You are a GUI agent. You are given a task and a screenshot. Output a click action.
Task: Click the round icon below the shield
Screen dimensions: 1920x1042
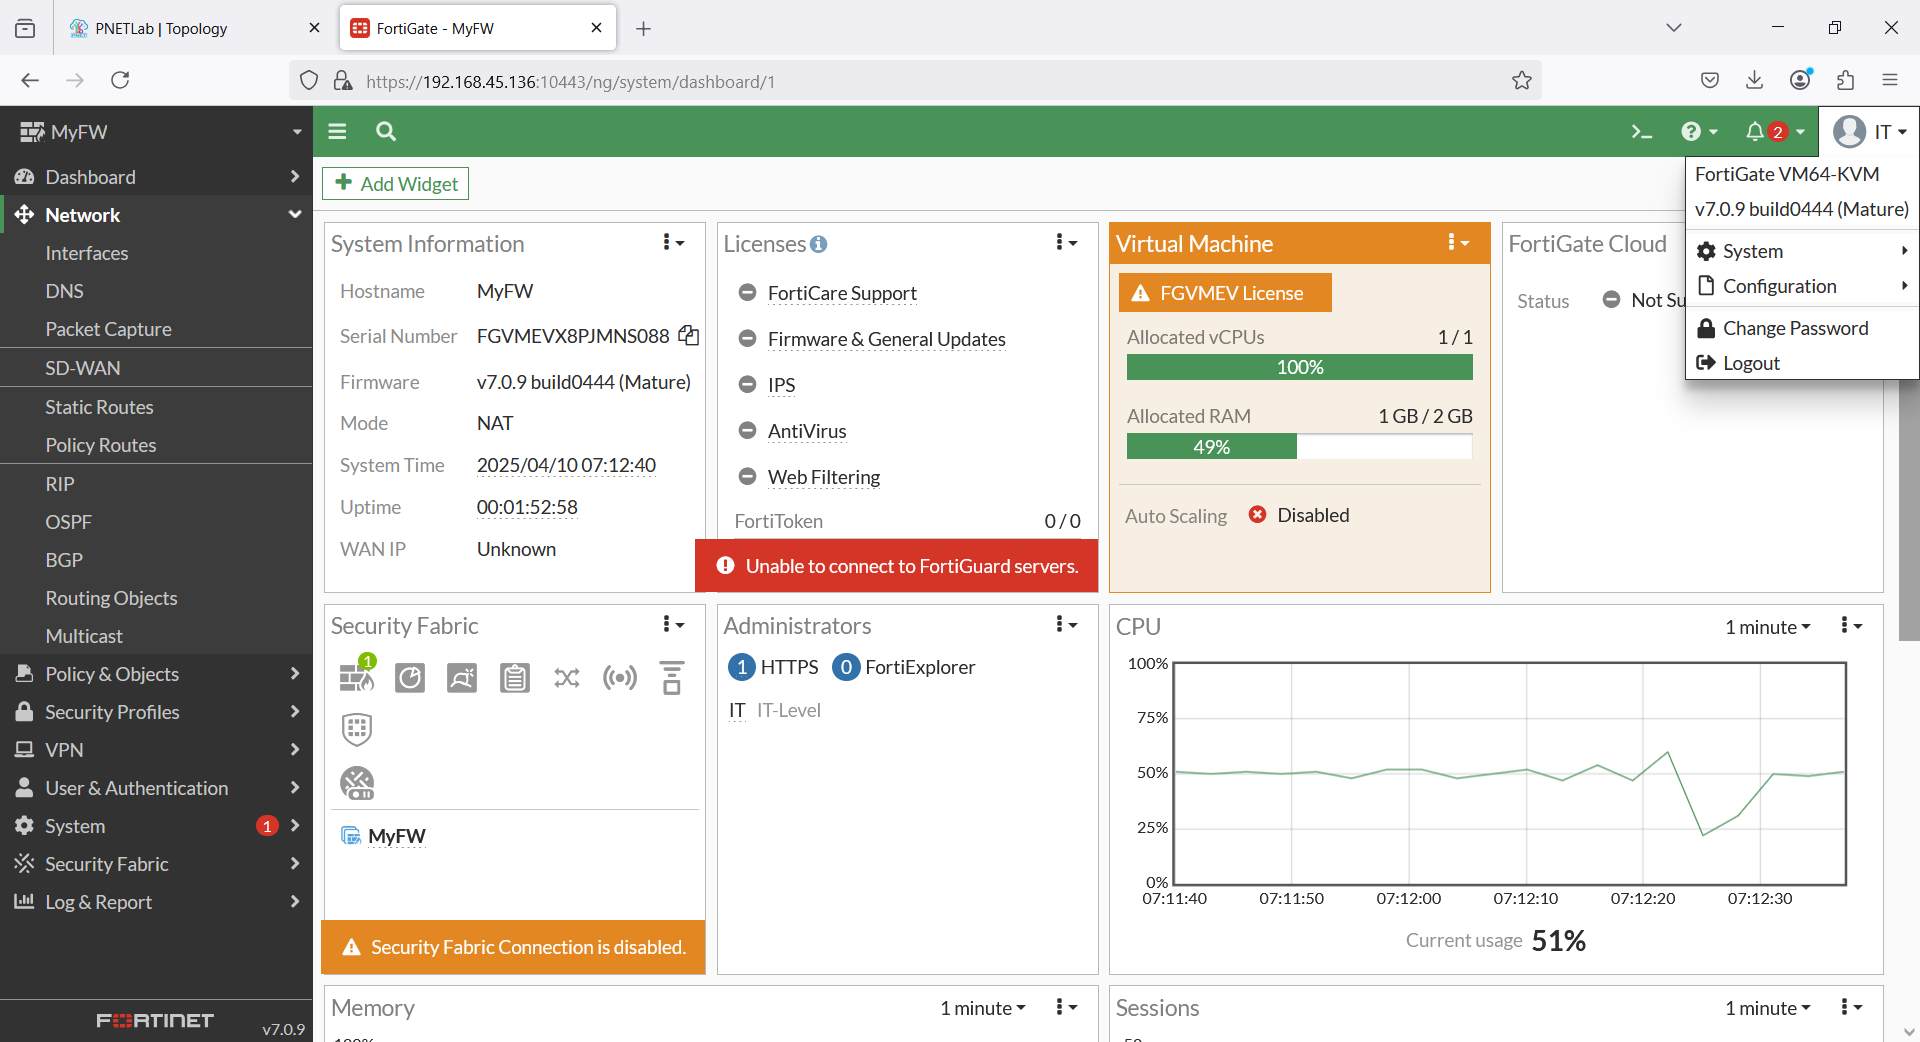click(357, 783)
